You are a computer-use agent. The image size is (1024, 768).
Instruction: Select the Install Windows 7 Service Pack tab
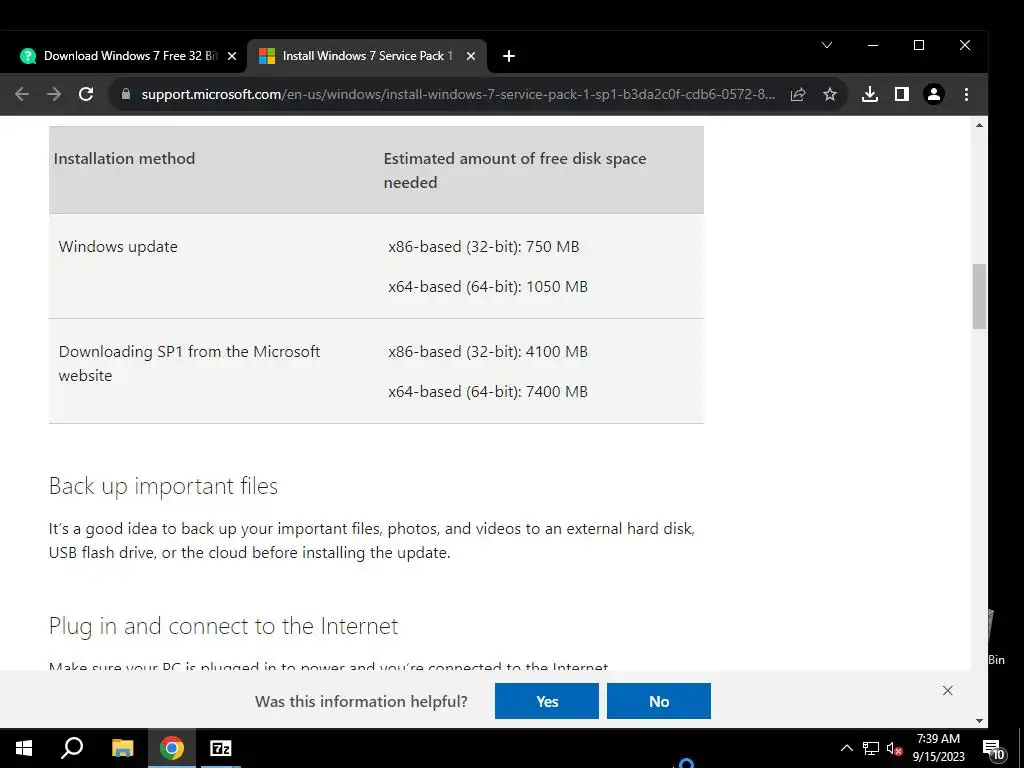click(360, 56)
